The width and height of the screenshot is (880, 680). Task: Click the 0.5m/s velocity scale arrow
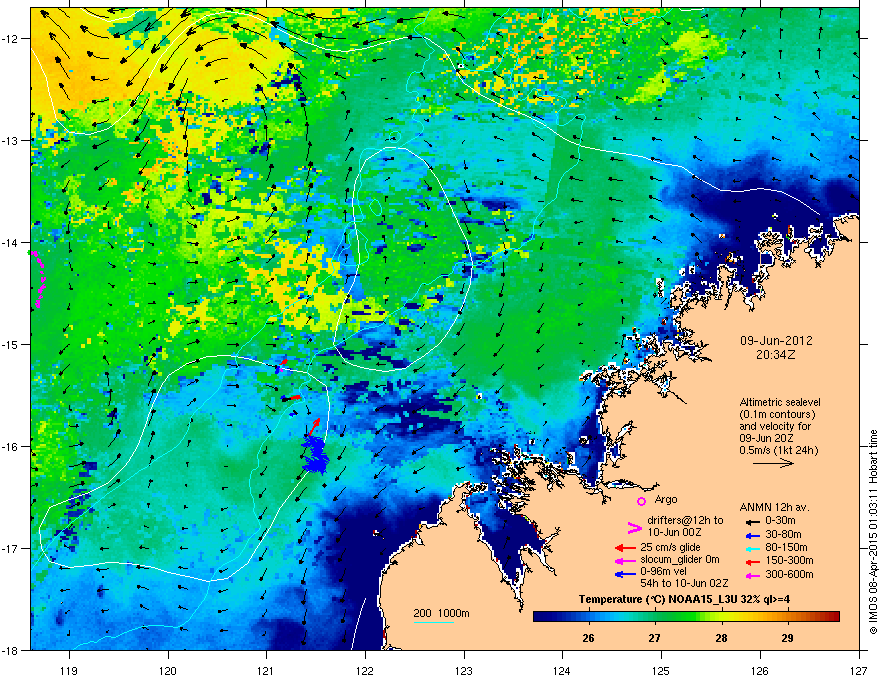coord(773,463)
